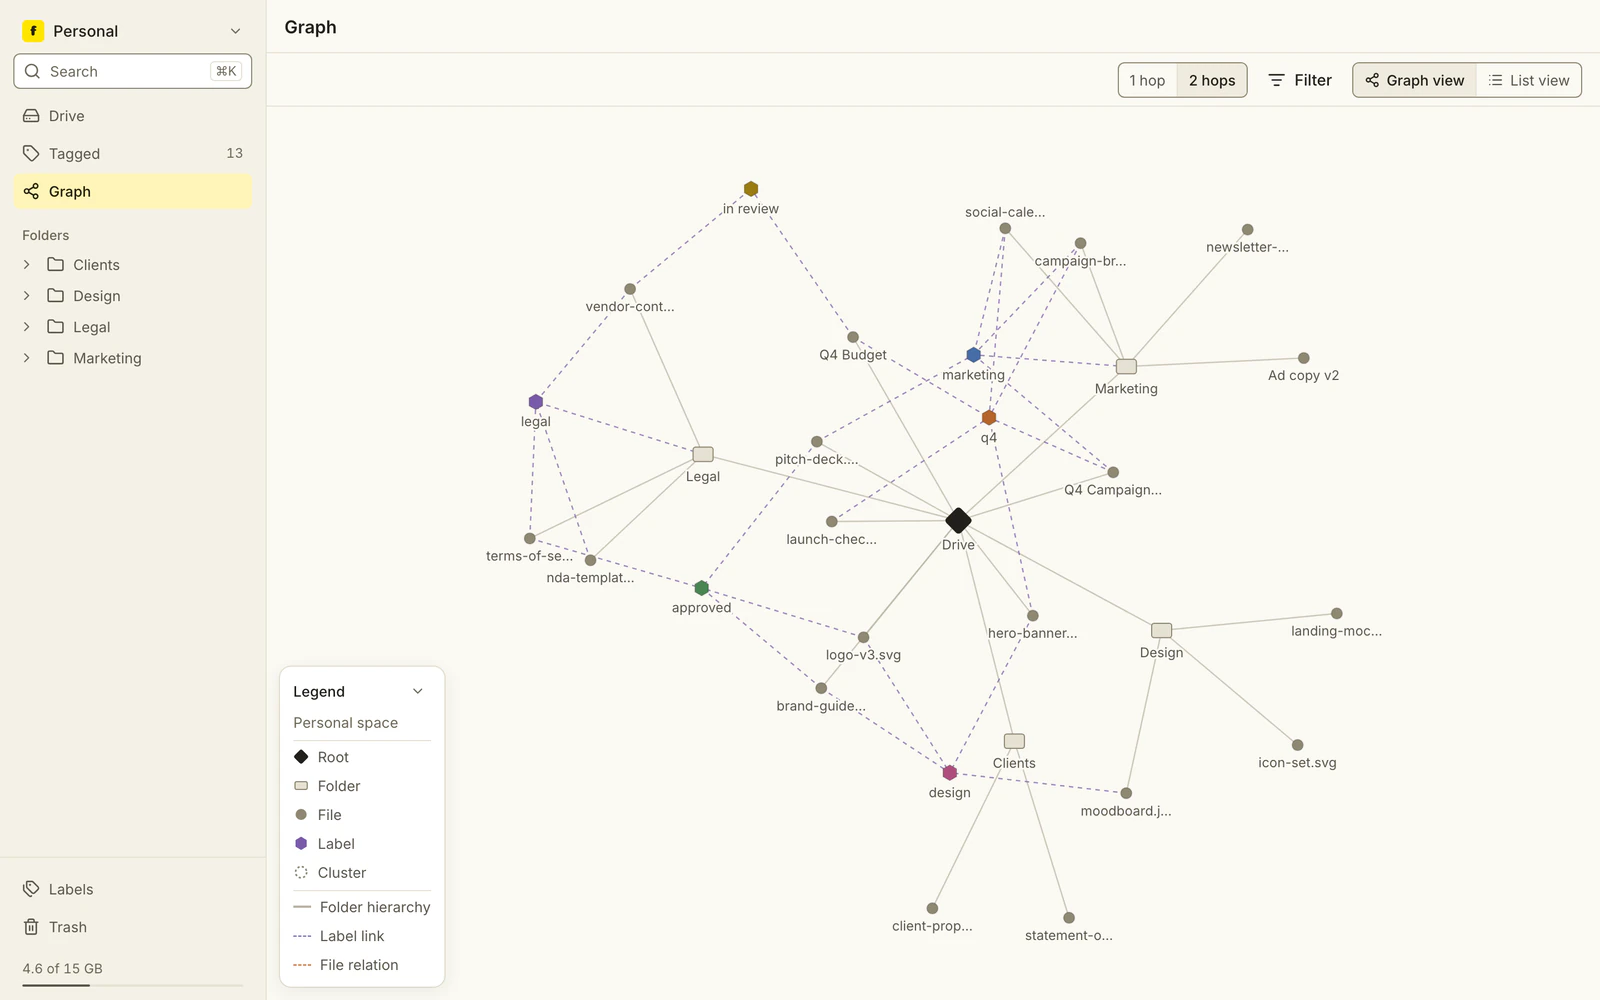The image size is (1600, 1000).
Task: Click the "vendor-cont..." node label
Action: pos(630,307)
